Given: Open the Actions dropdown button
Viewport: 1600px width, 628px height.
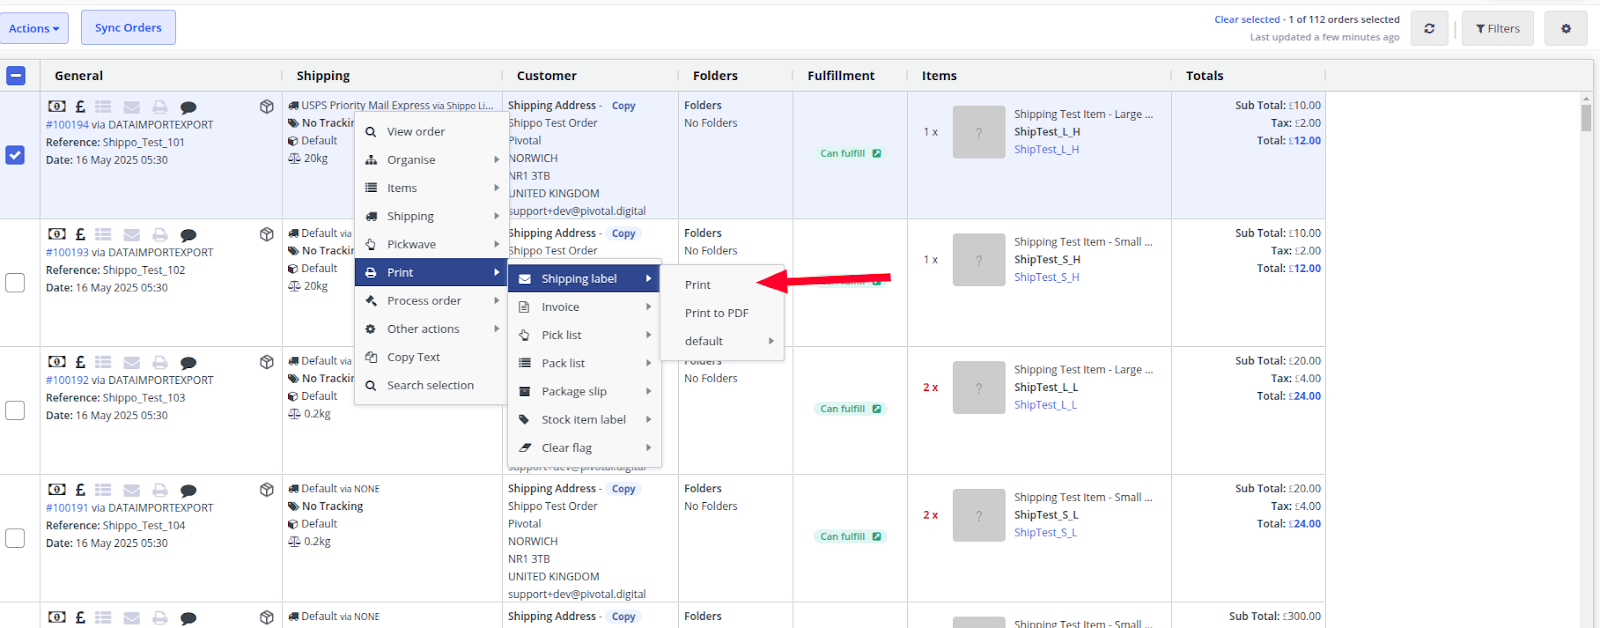Looking at the screenshot, I should coord(34,28).
